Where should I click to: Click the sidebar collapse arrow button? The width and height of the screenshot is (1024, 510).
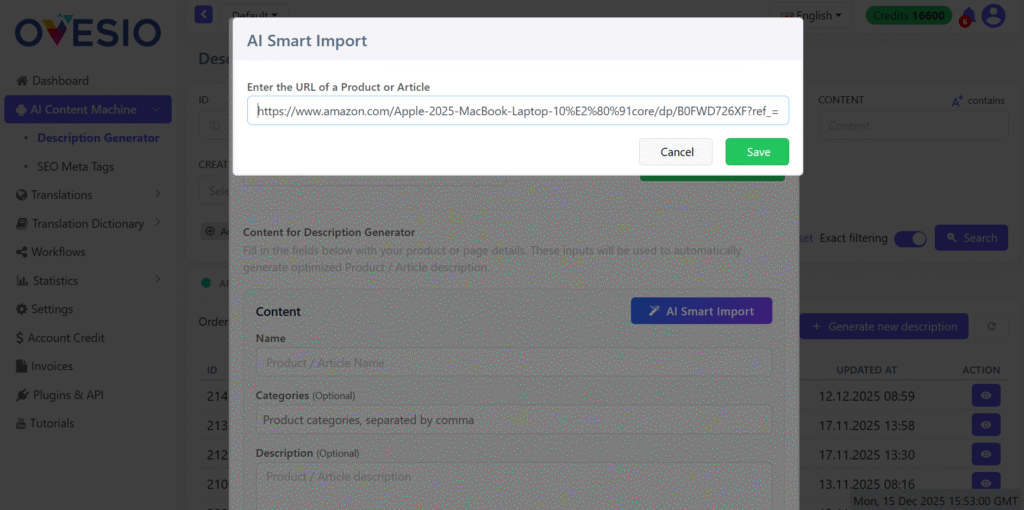click(x=204, y=15)
